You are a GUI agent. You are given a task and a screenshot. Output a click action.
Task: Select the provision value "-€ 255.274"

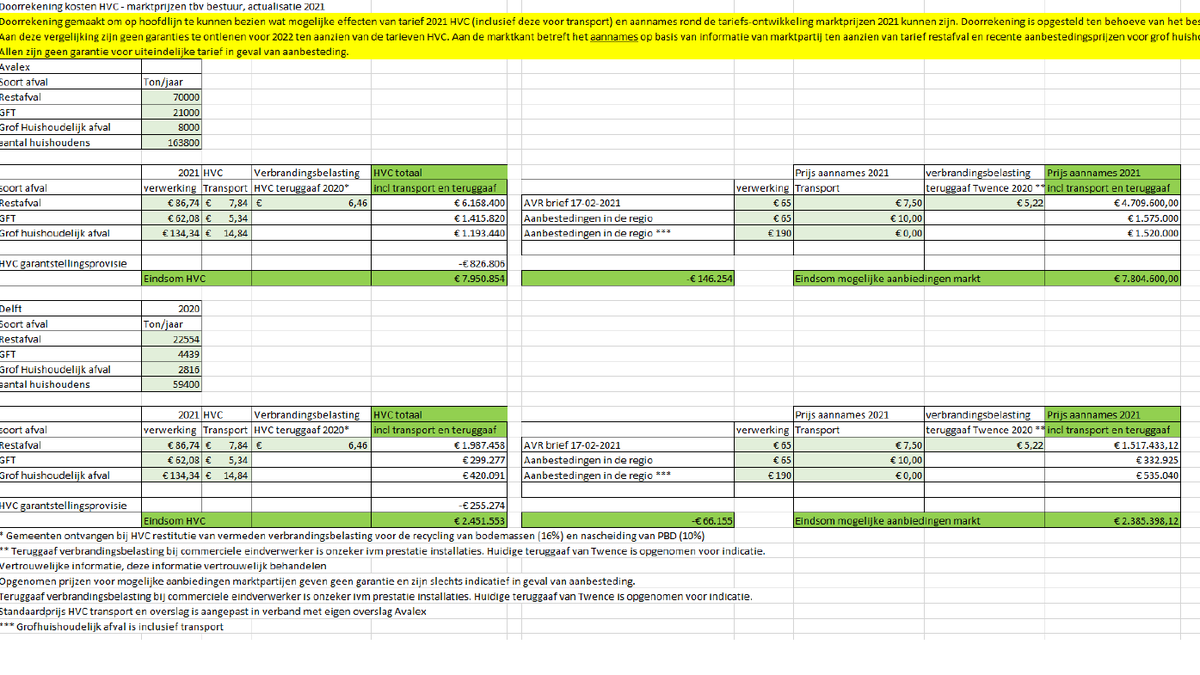pos(438,505)
